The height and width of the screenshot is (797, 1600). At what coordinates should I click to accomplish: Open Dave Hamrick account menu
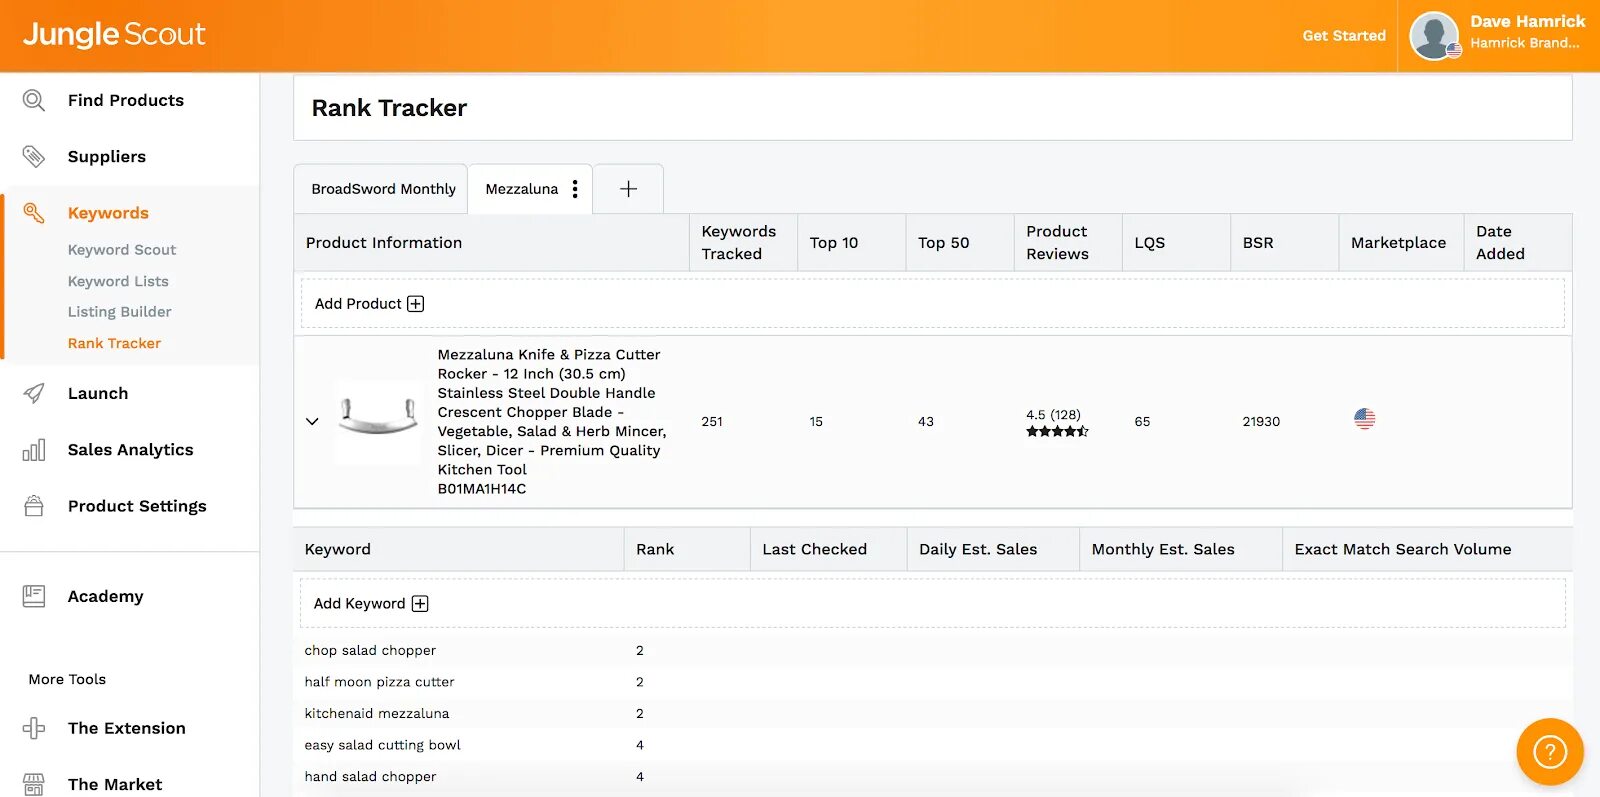click(1497, 35)
